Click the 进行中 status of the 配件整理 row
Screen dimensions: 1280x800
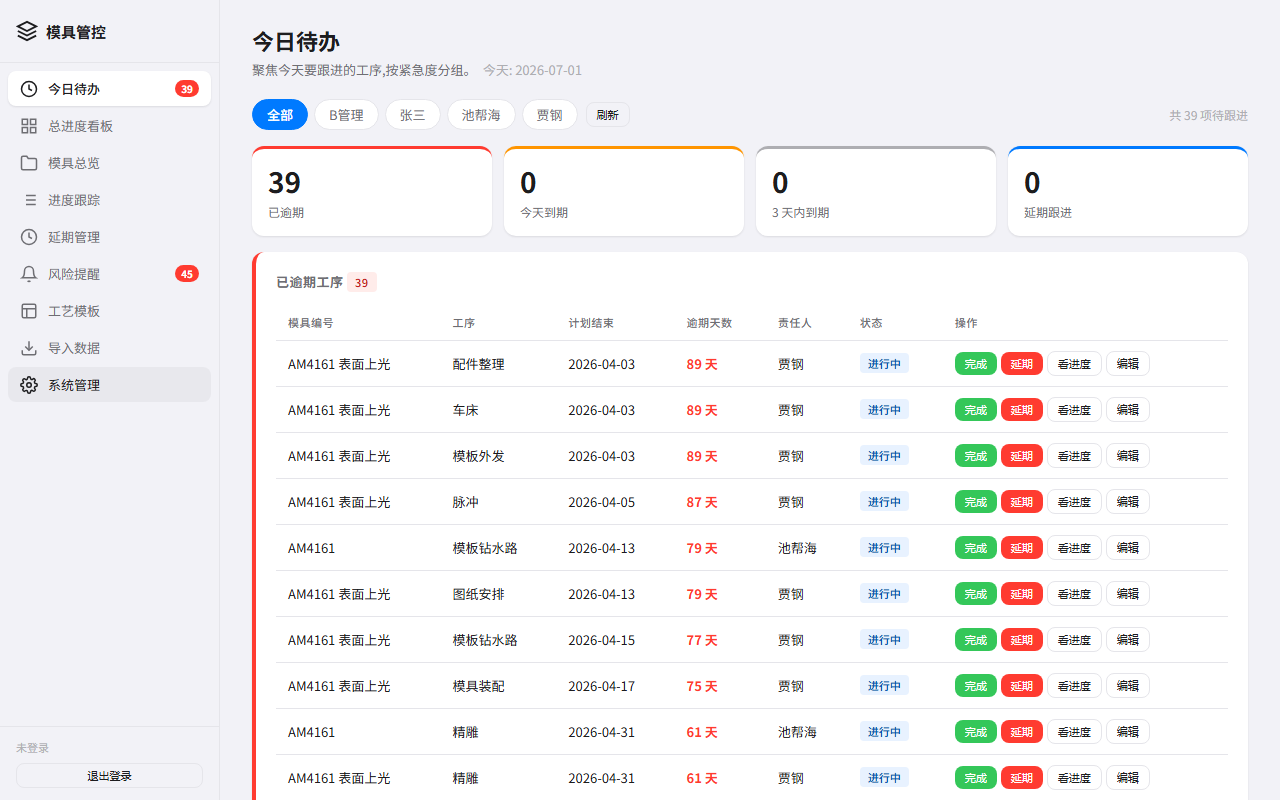click(884, 364)
